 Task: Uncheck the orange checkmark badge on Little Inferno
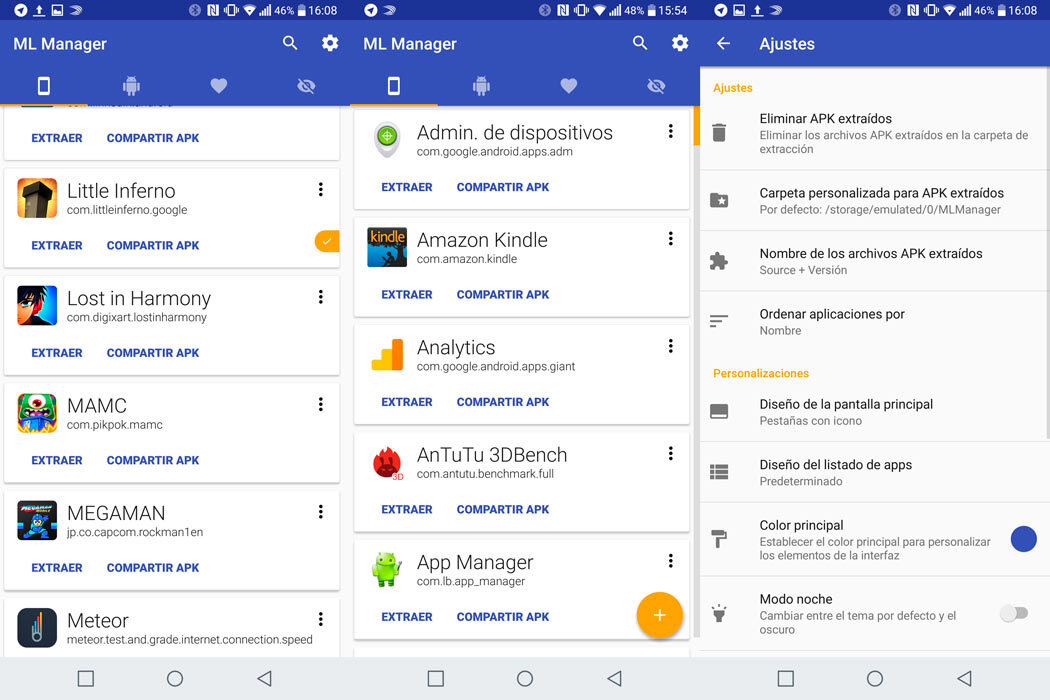click(326, 241)
